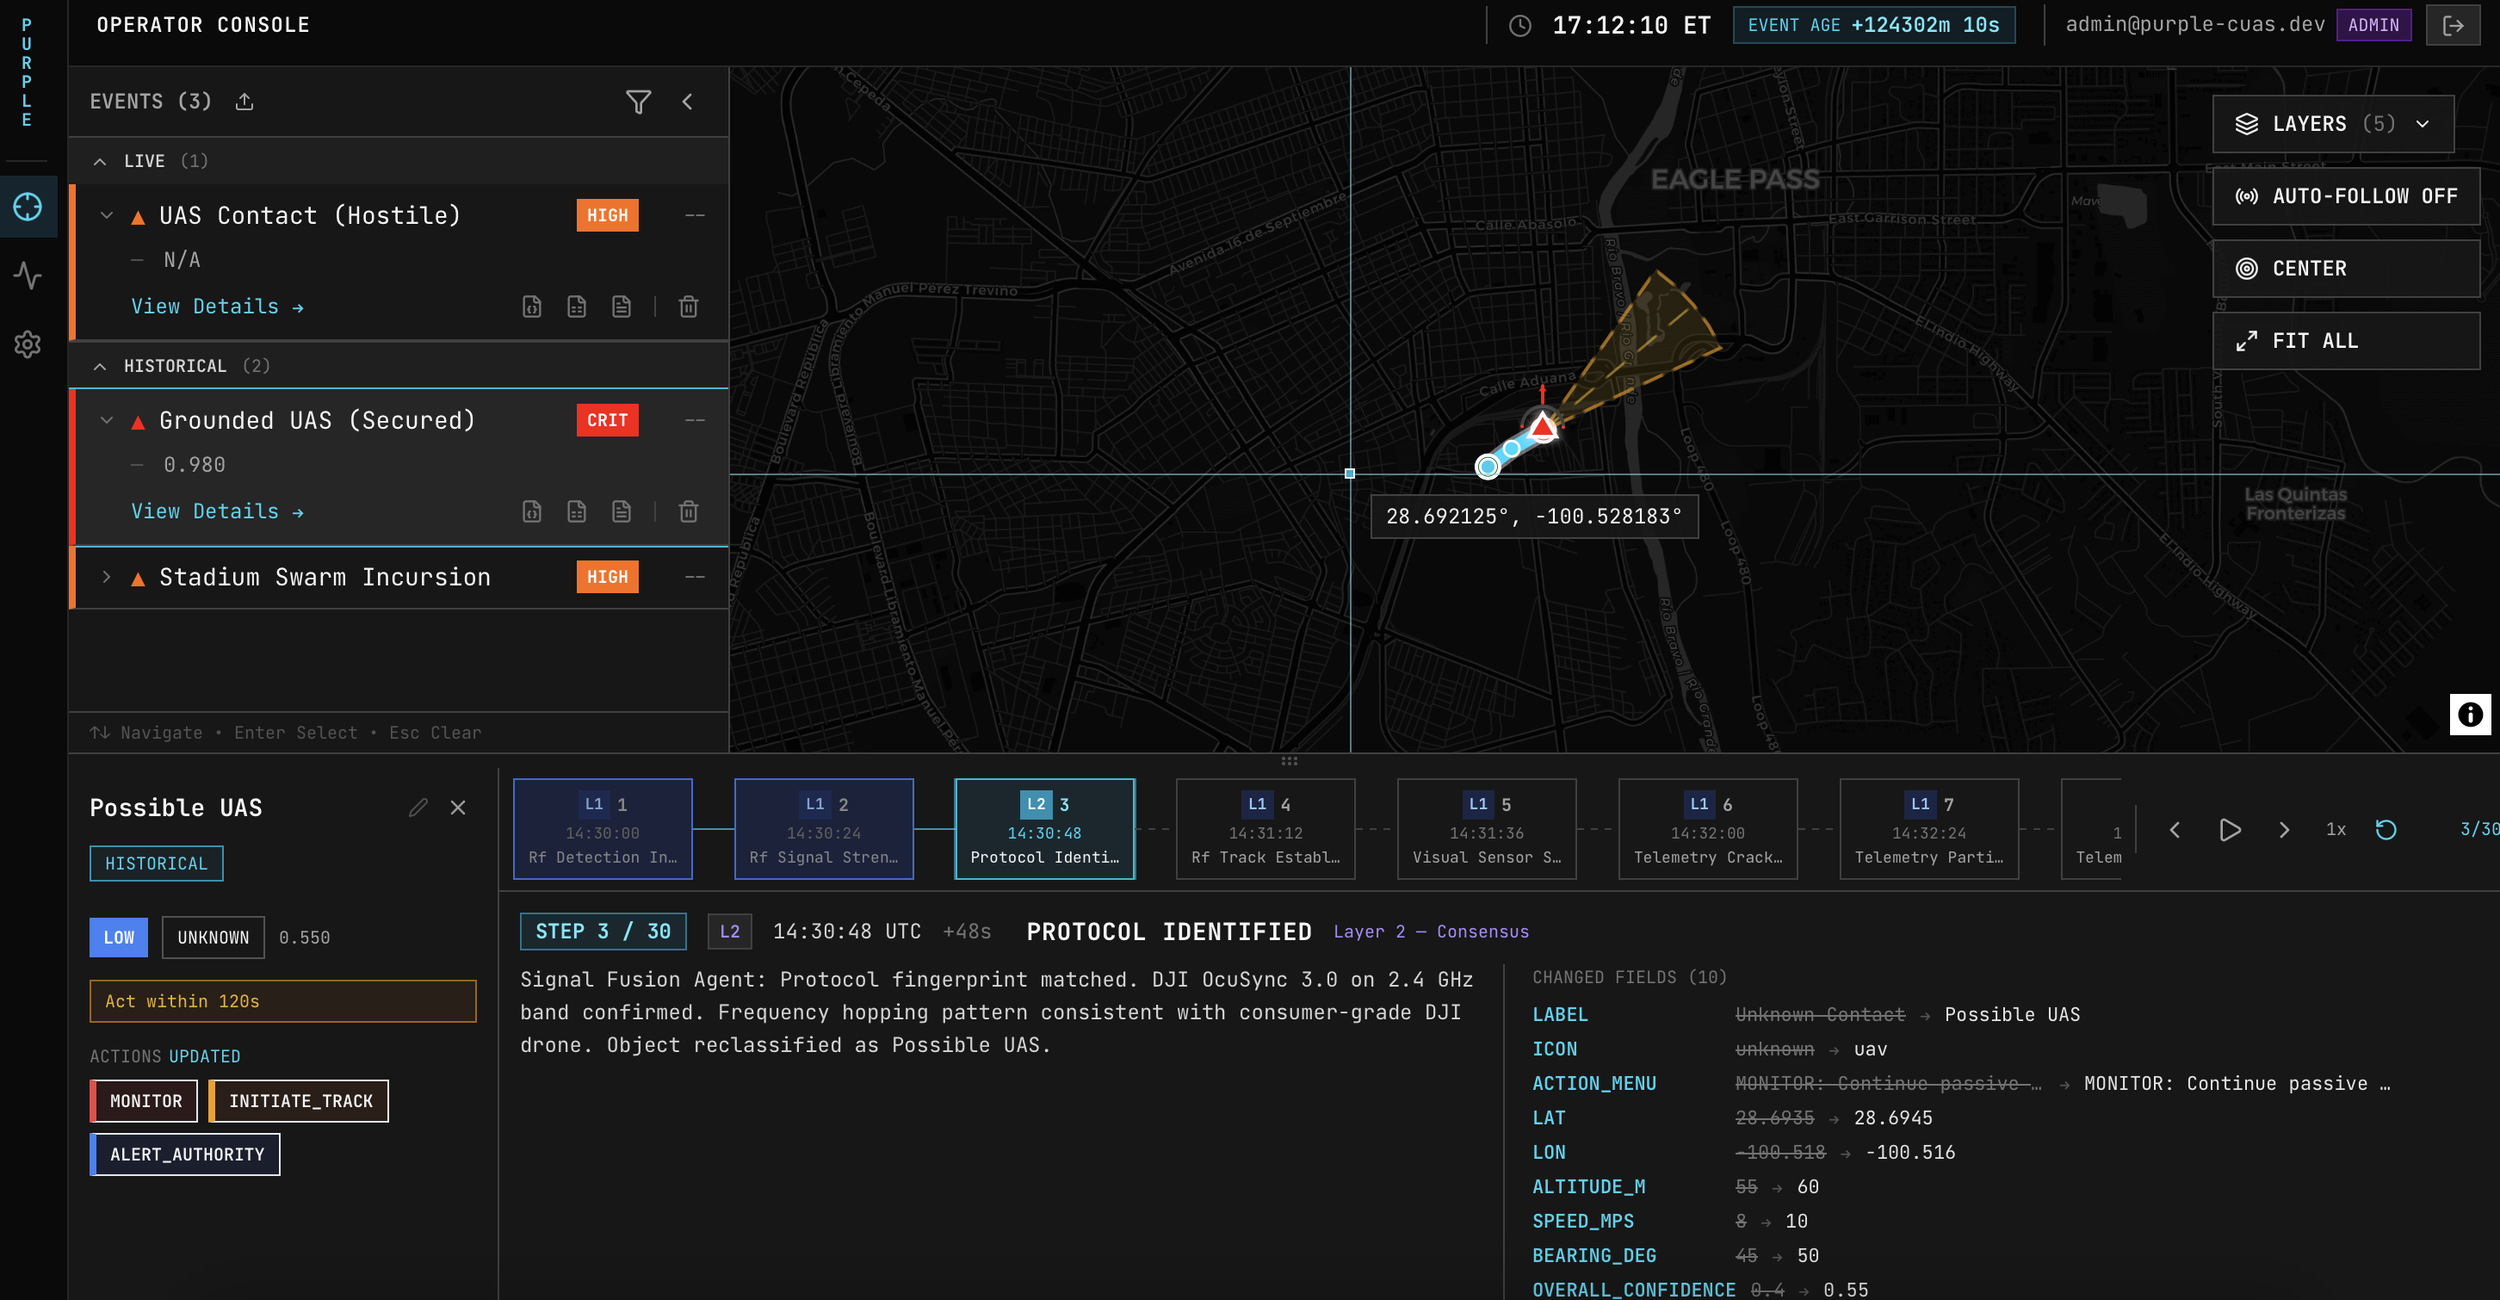The image size is (2500, 1300).
Task: Click the red UAS triangle marker on map
Action: coord(1543,428)
